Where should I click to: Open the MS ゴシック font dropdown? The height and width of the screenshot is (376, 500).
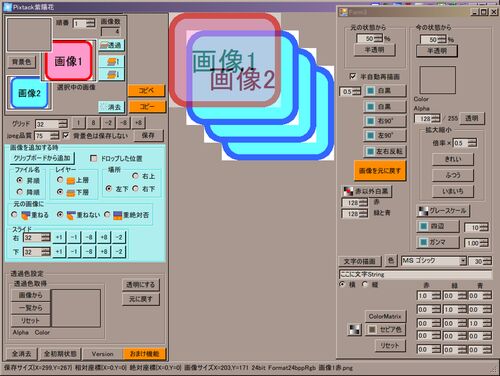coord(463,261)
